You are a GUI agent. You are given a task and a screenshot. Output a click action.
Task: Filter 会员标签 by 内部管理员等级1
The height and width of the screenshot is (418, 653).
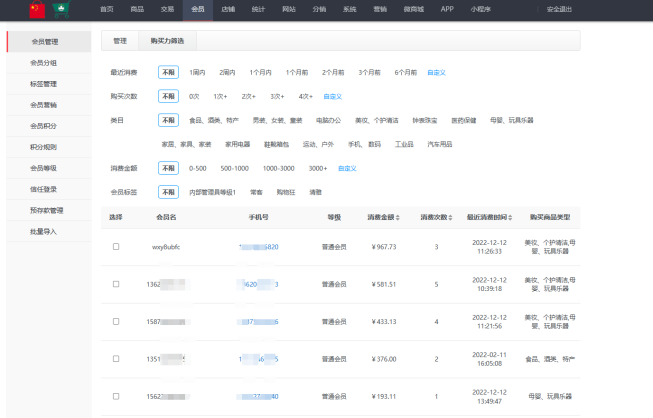click(212, 192)
